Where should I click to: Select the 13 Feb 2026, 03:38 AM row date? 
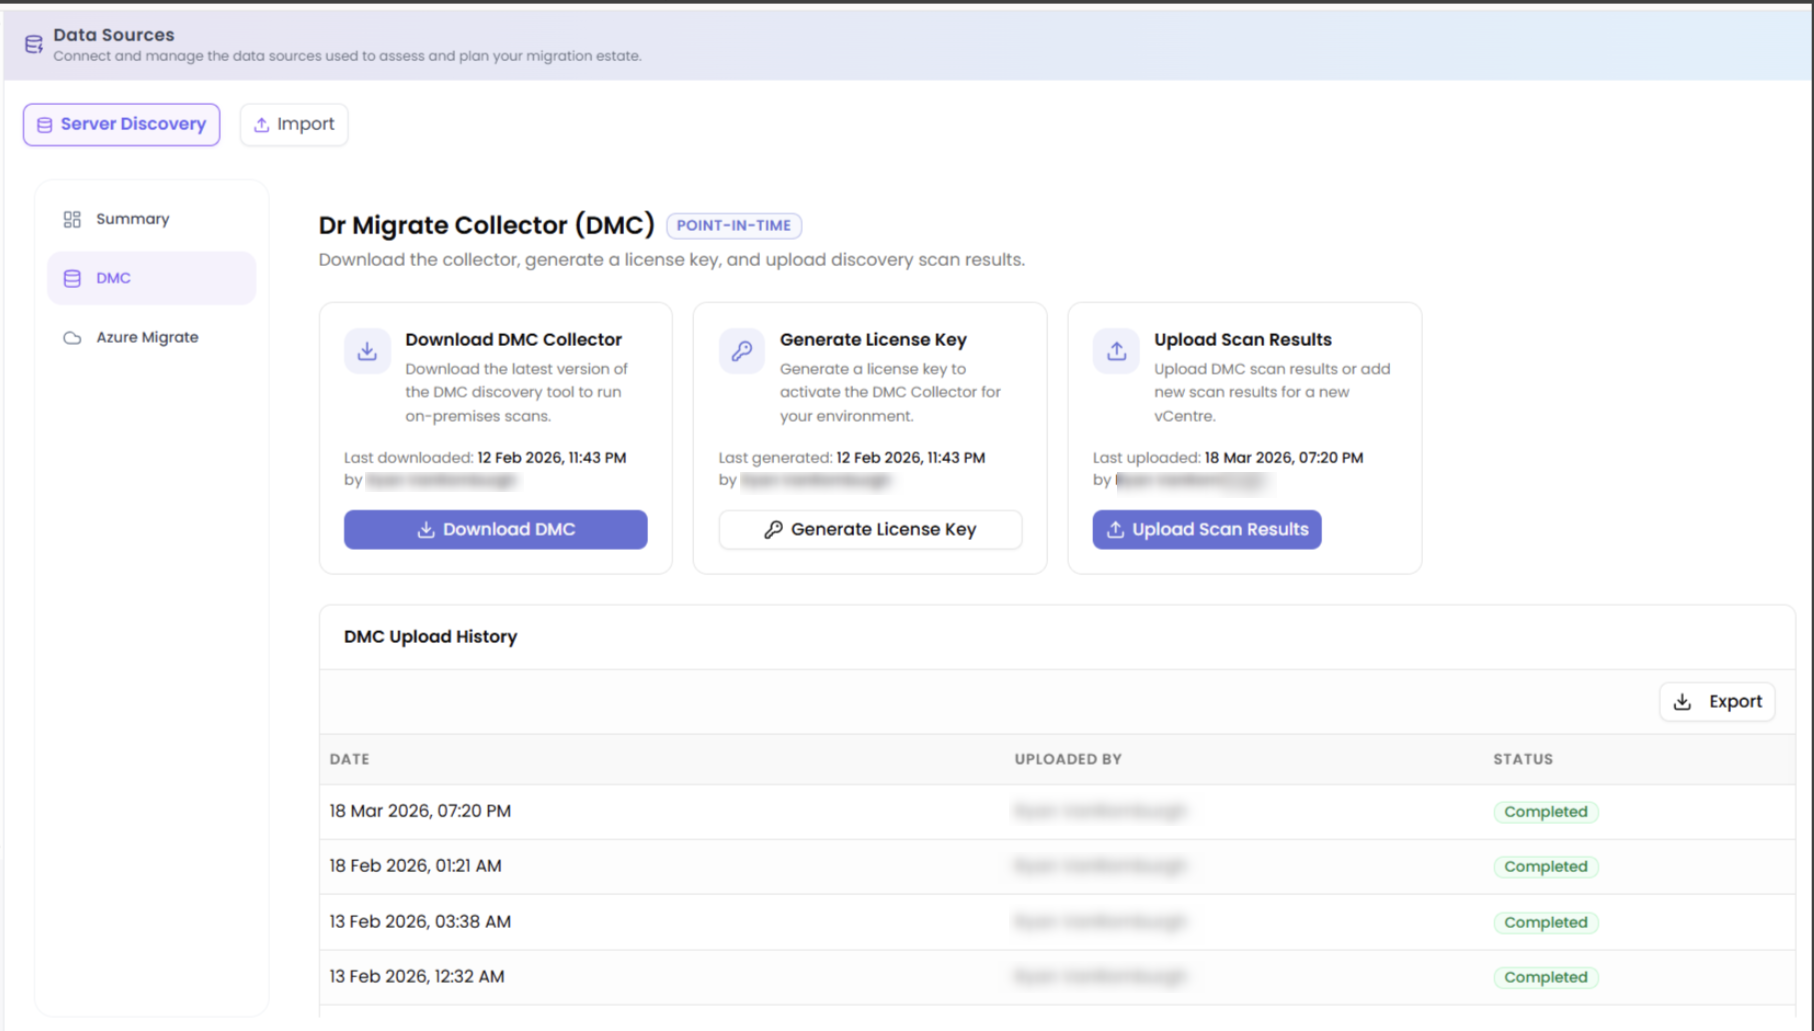[420, 921]
